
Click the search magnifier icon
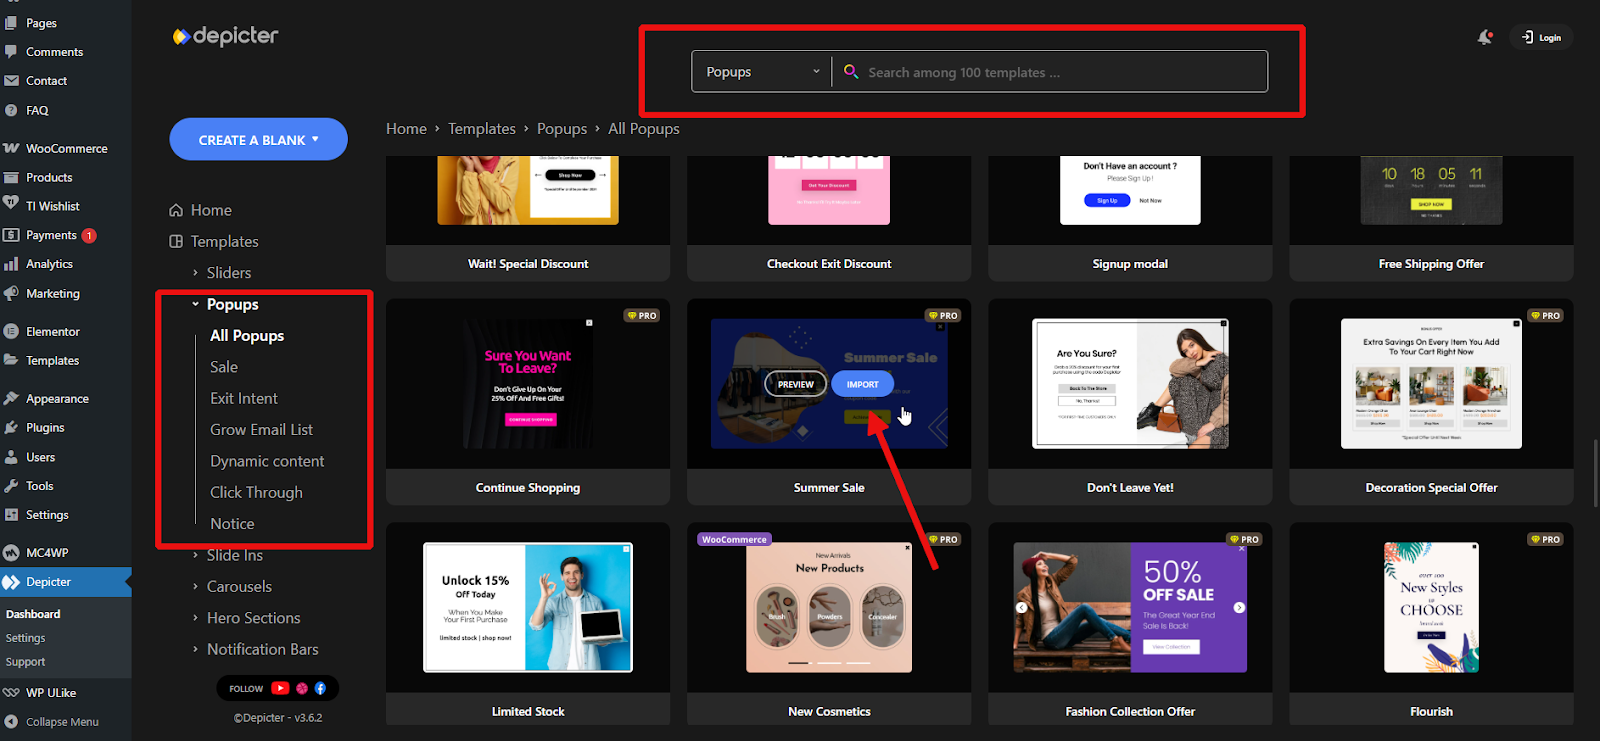coord(851,72)
